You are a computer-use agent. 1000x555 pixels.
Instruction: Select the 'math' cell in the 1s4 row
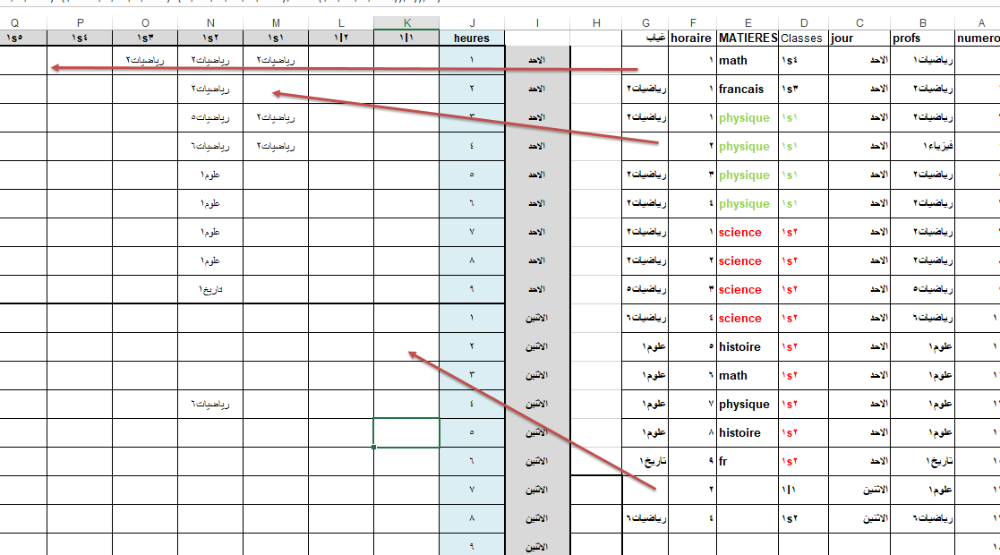pos(747,61)
